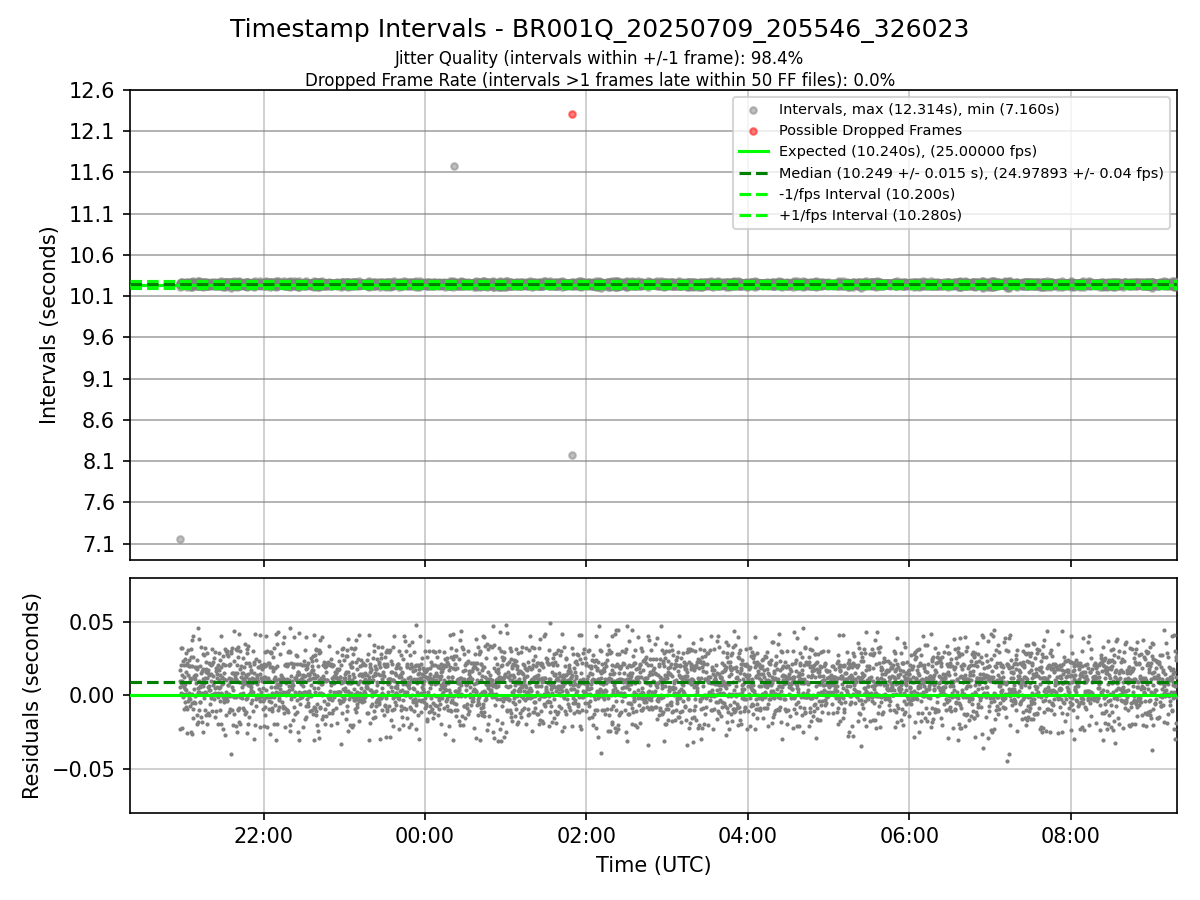Click the gray outlier point near 8.1 seconds

tap(572, 455)
